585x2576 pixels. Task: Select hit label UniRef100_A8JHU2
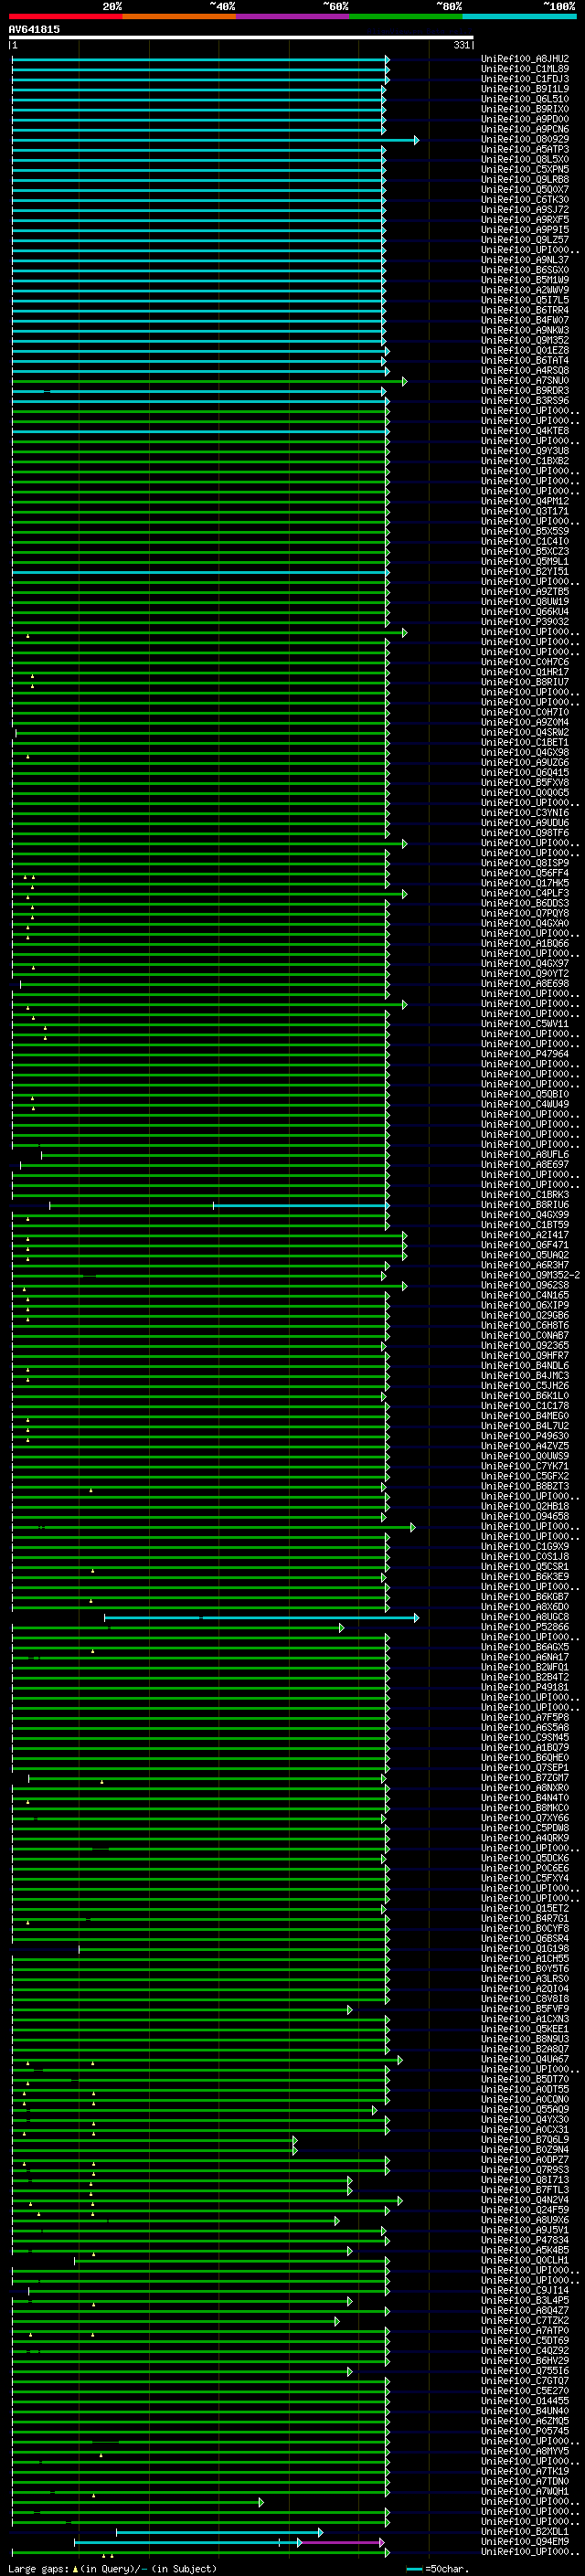(525, 59)
